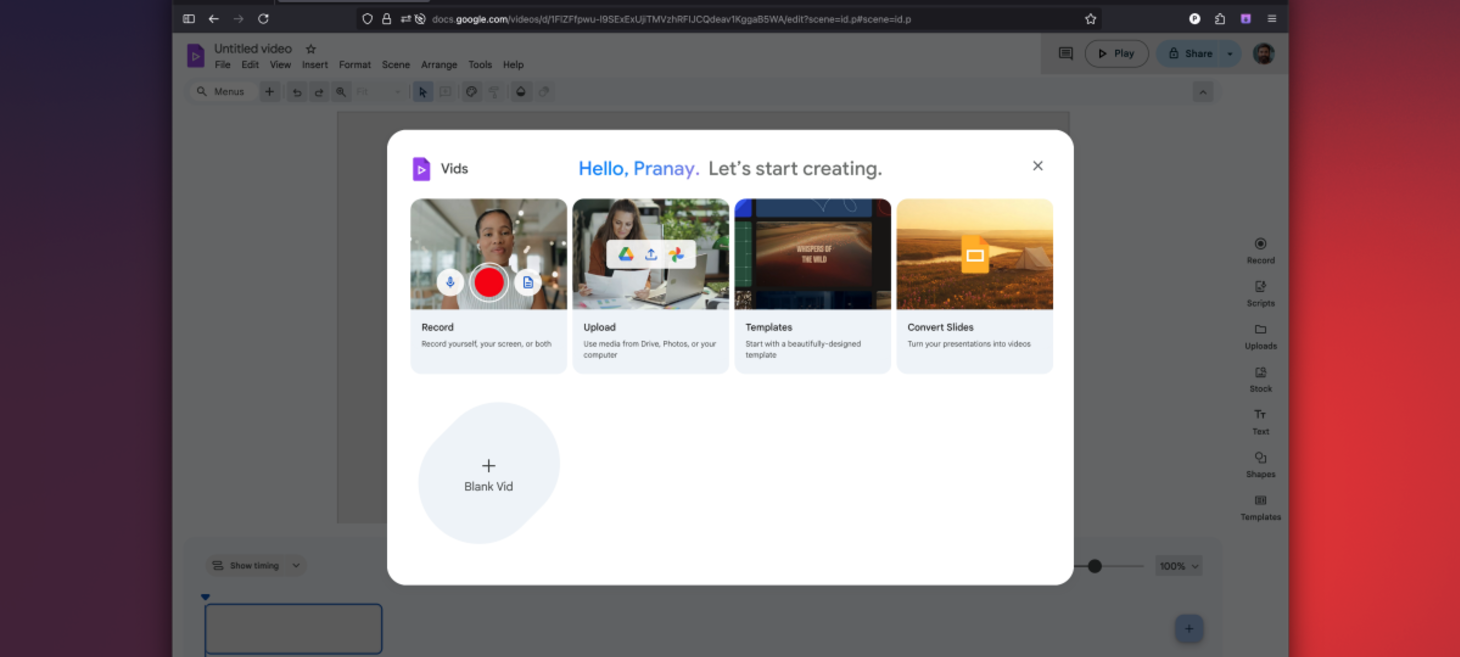Screen dimensions: 1460x657
Task: Open the Stock media panel
Action: (1260, 373)
